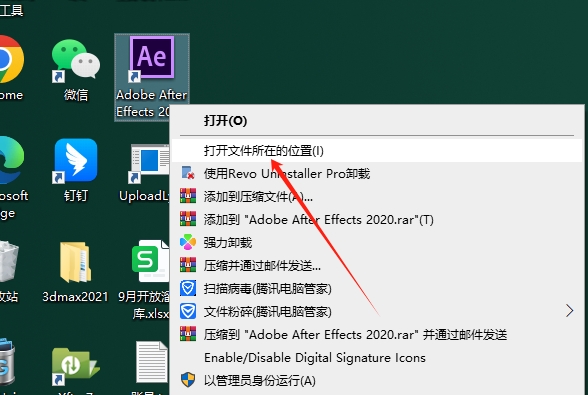588x395 pixels.
Task: Click the admin shield icon beside 以管理员身份运行
Action: (188, 380)
